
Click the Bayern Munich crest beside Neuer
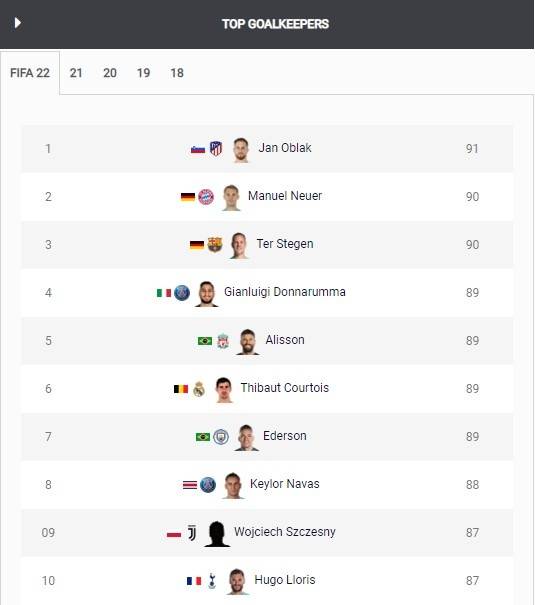click(206, 197)
